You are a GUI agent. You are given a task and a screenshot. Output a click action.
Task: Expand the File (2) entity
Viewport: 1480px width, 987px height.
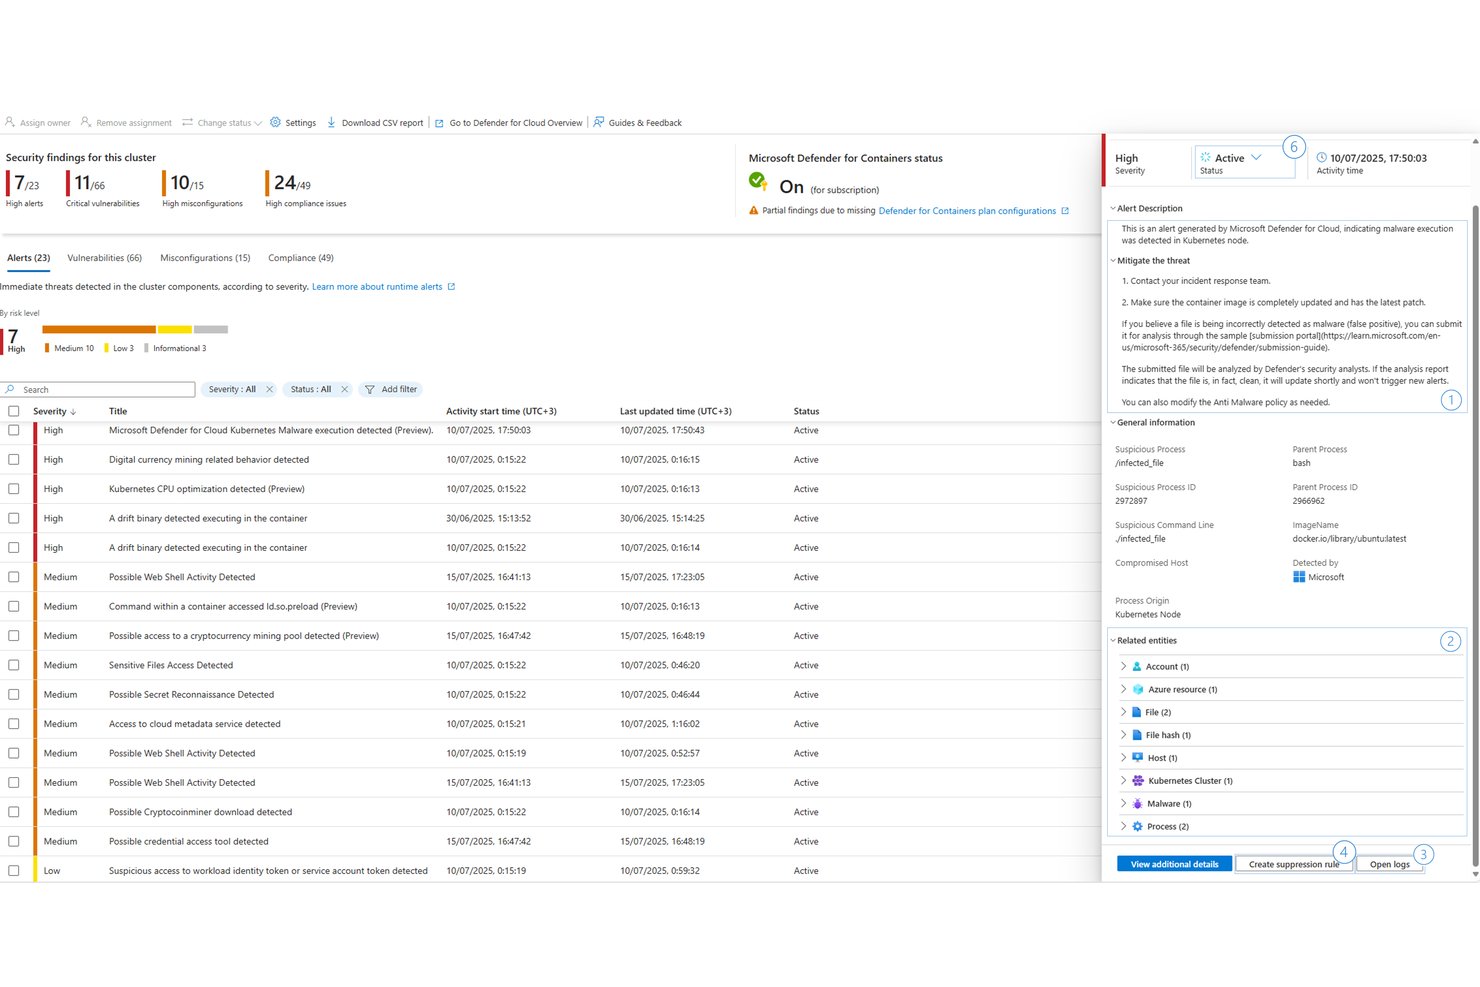click(1123, 712)
